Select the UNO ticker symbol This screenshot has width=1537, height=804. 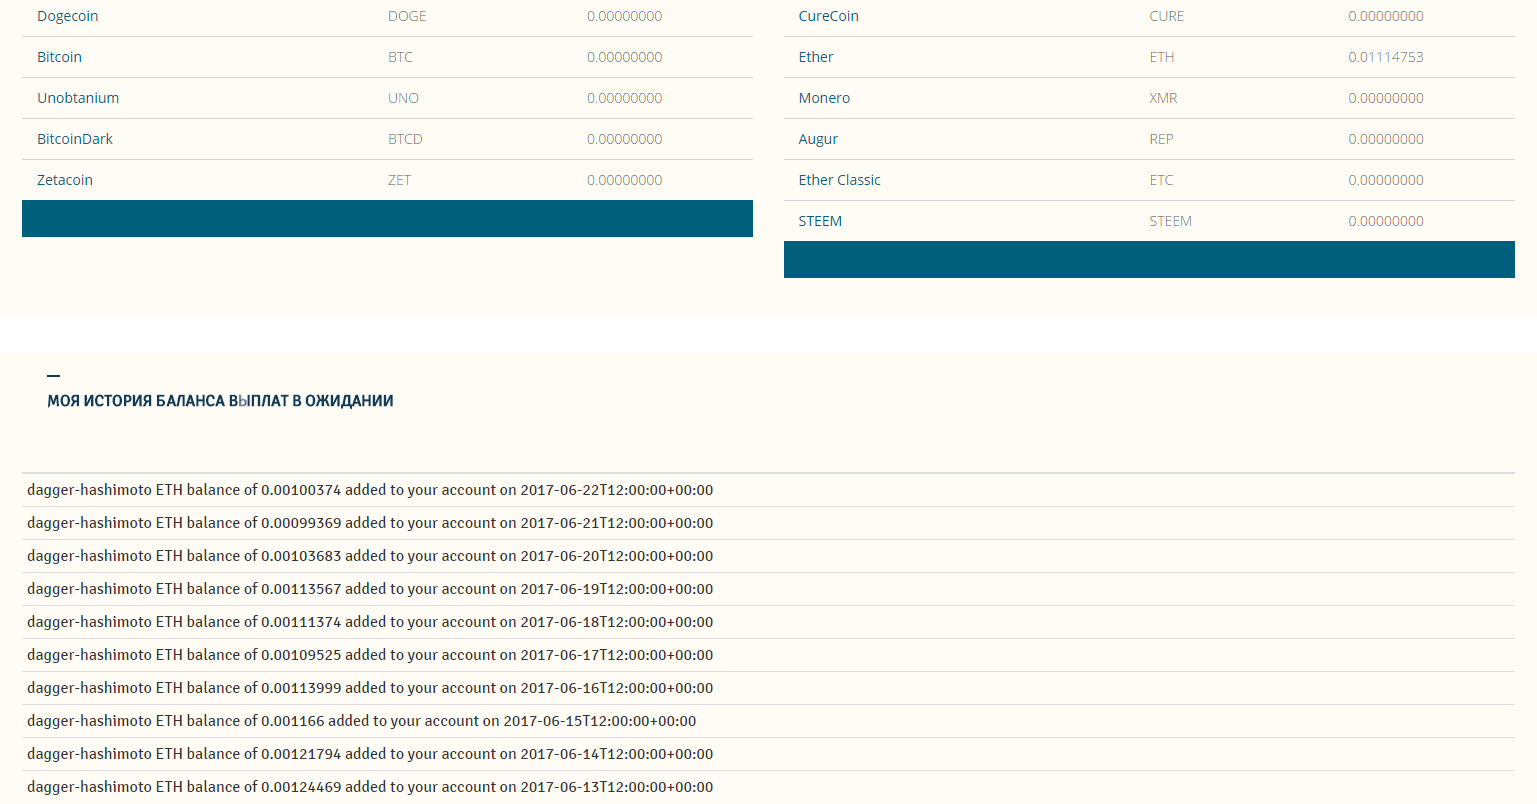(403, 98)
